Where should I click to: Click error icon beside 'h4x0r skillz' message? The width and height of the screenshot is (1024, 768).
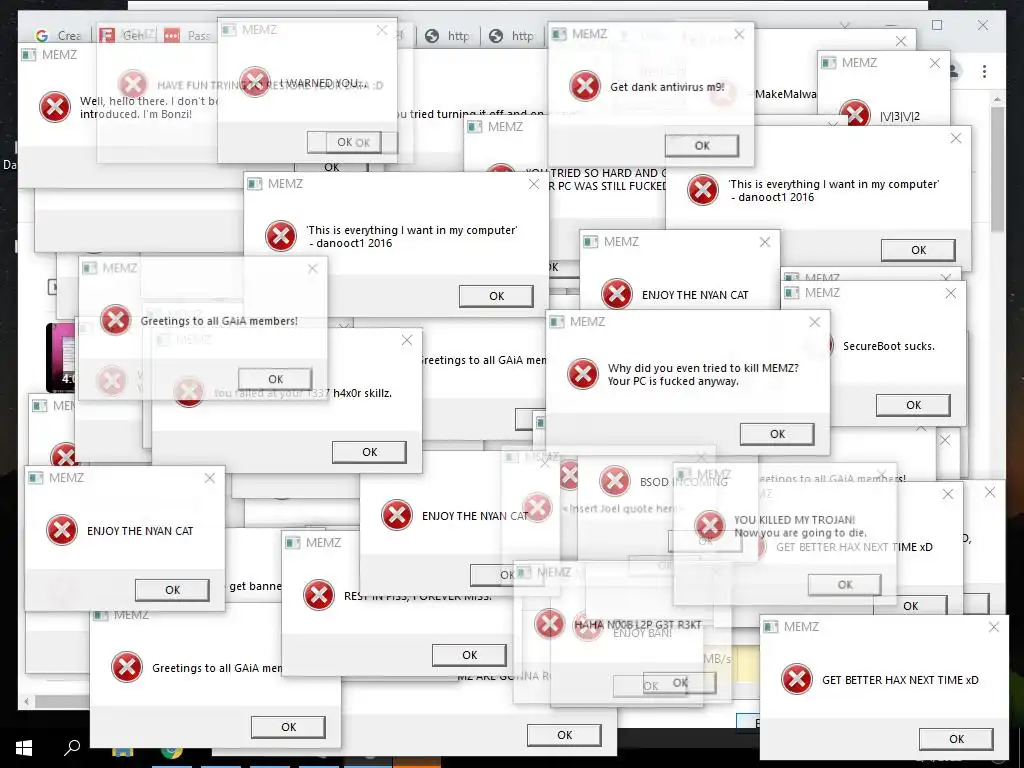pyautogui.click(x=189, y=392)
